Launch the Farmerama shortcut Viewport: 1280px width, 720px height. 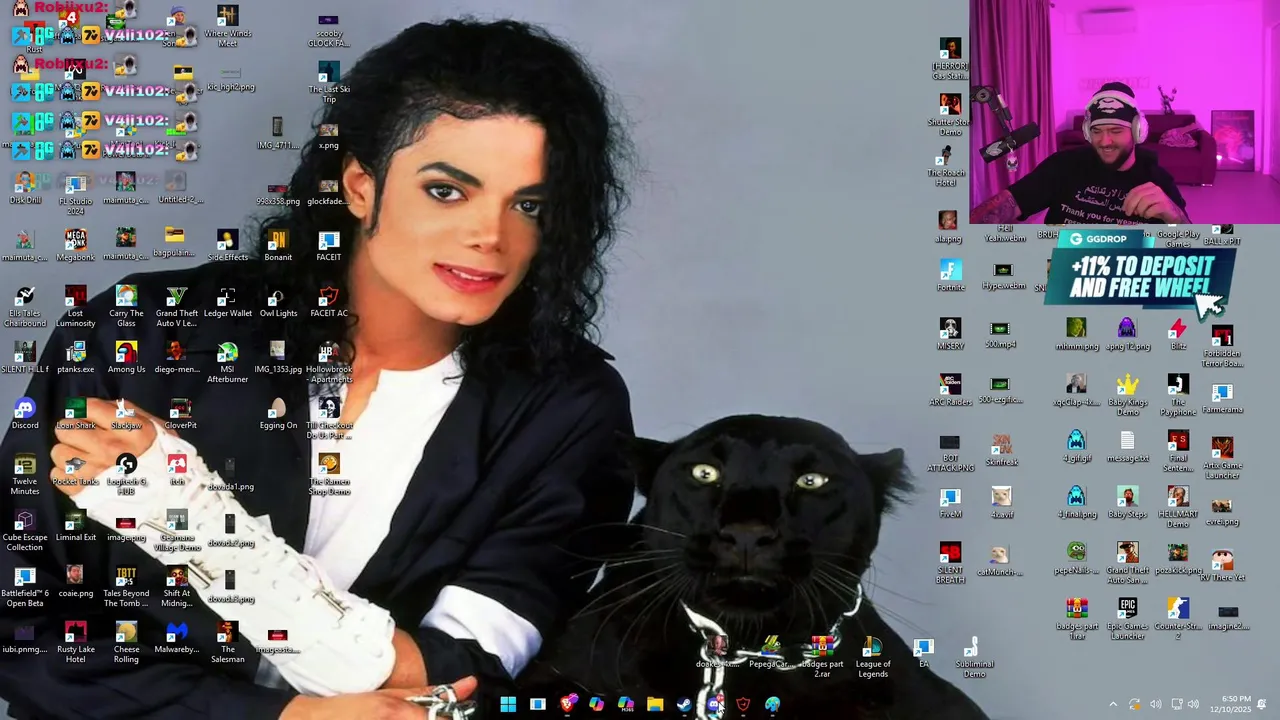1222,398
